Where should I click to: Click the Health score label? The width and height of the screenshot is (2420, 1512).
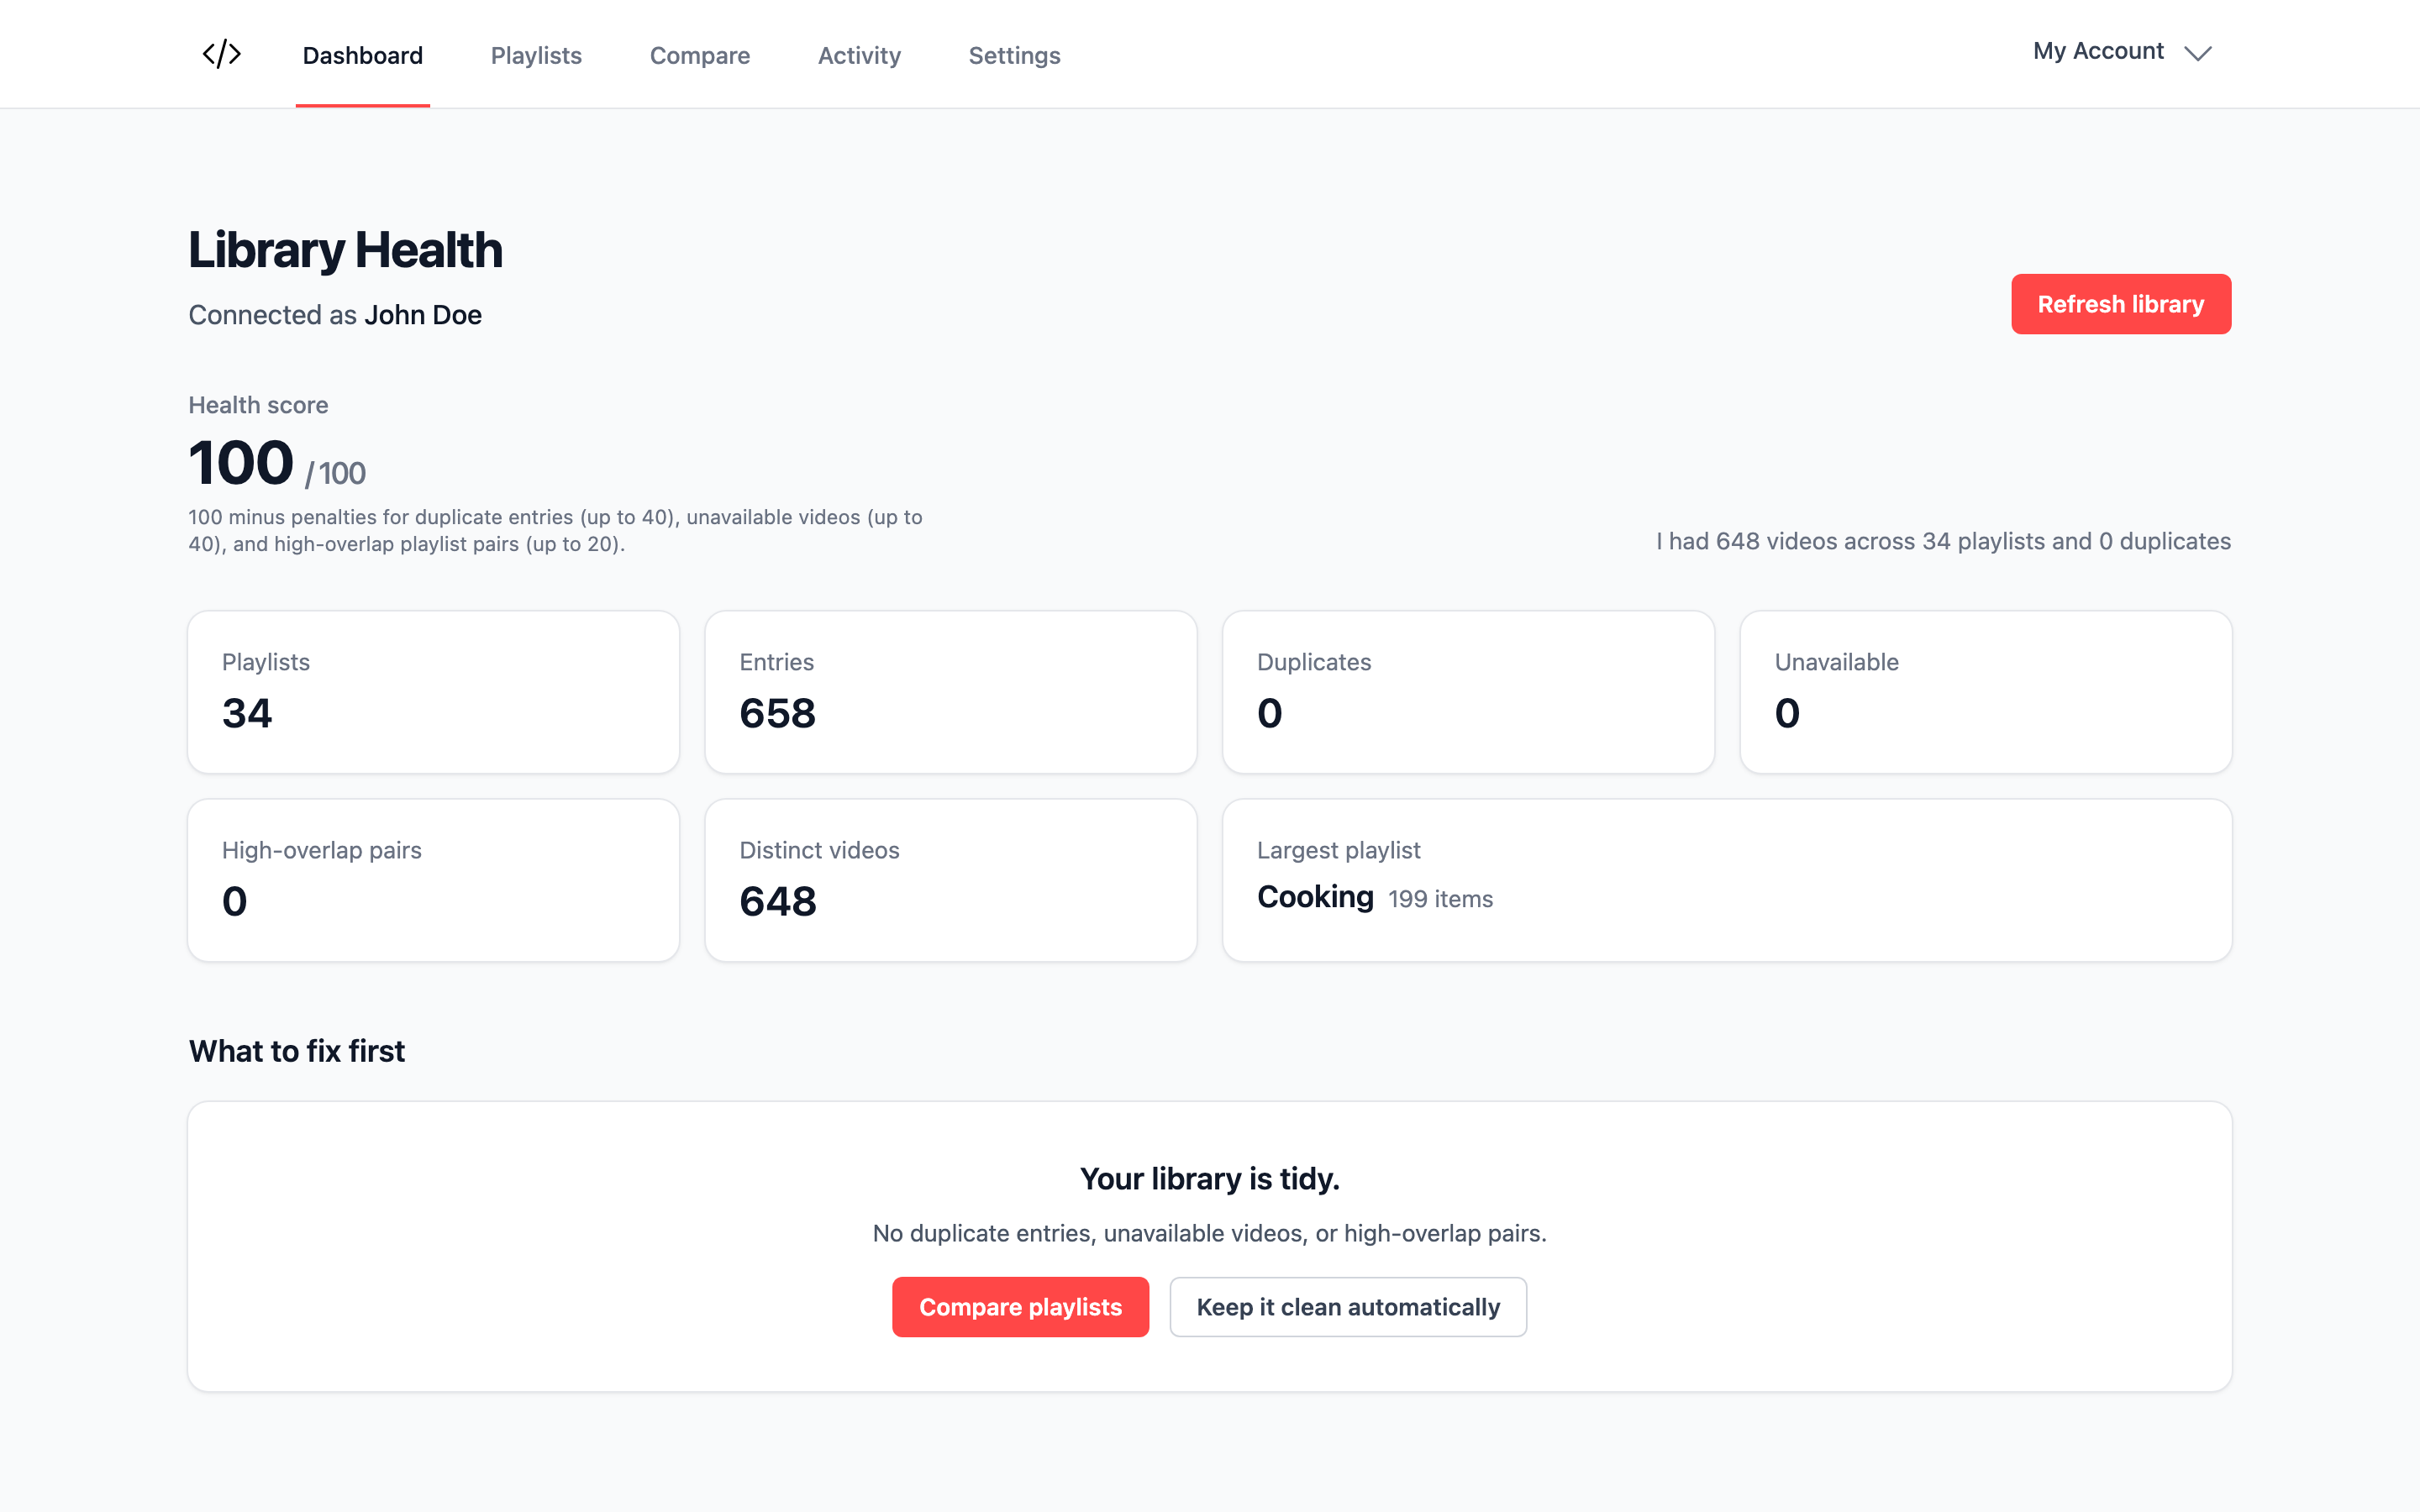[x=258, y=405]
